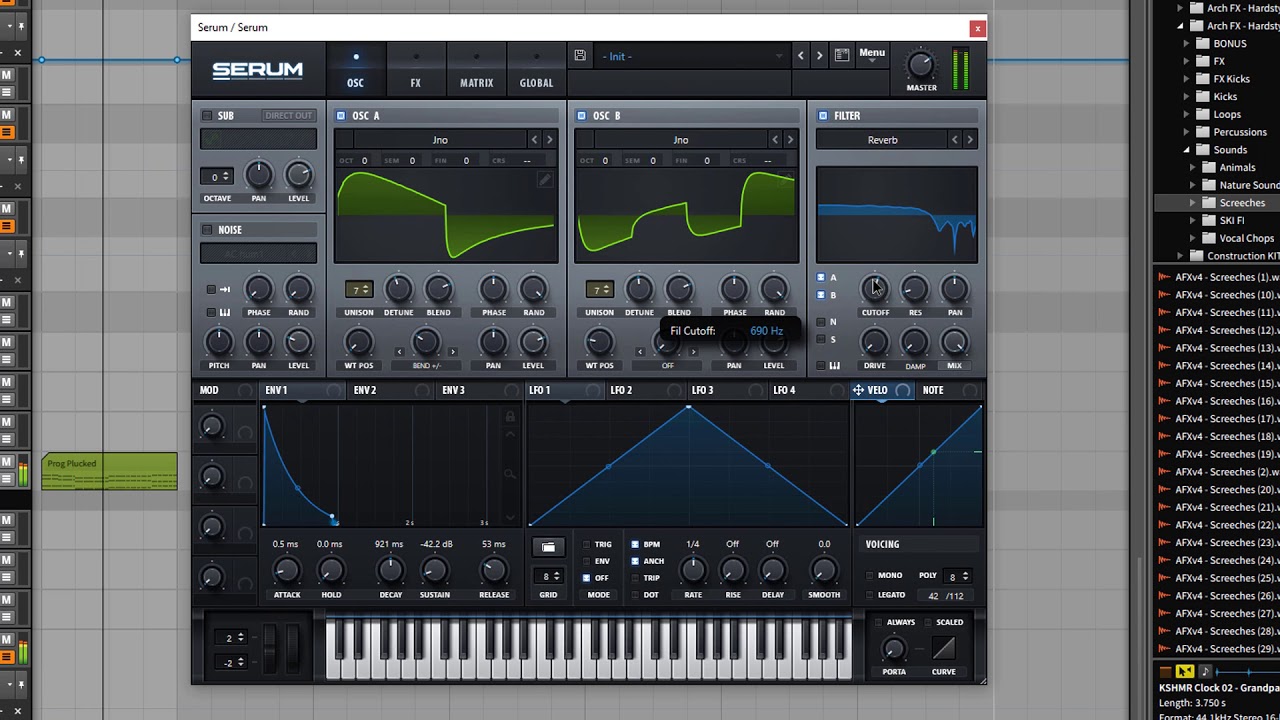This screenshot has height=720, width=1280.
Task: Click the filter keytrack piano icon
Action: (834, 365)
